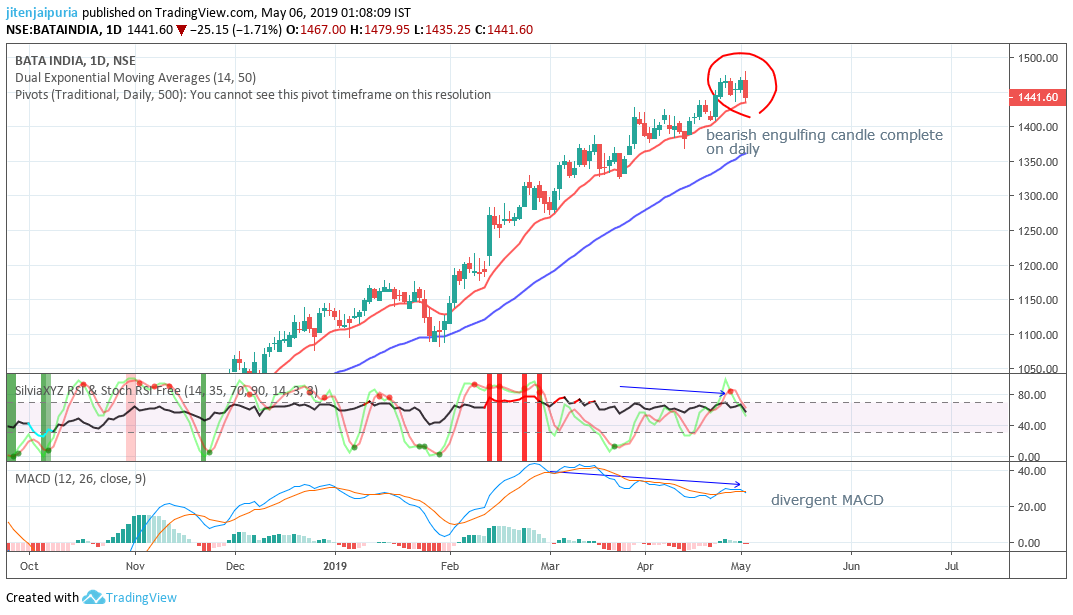The width and height of the screenshot is (1073, 615).
Task: Click the 20.00 MACD axis label
Action: click(1031, 507)
